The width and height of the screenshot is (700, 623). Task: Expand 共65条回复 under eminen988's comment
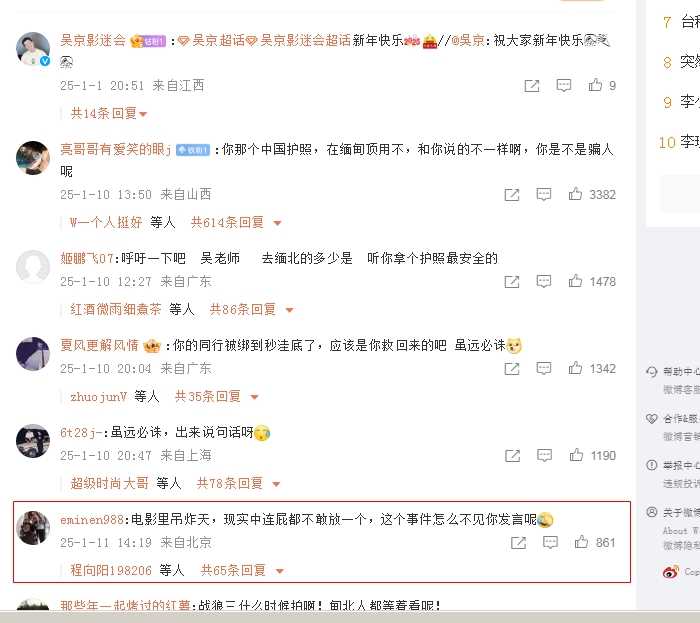click(x=242, y=570)
